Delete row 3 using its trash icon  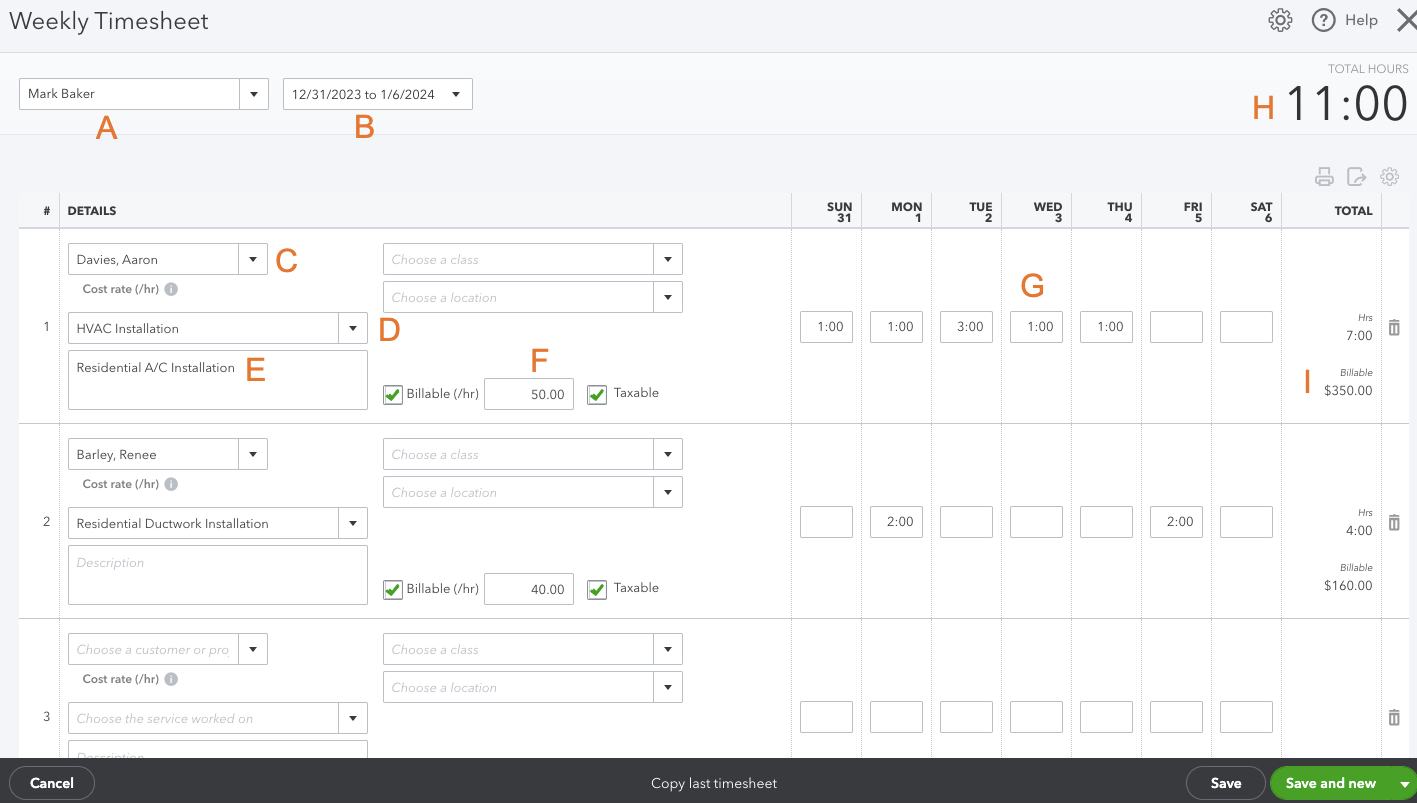coord(1394,717)
